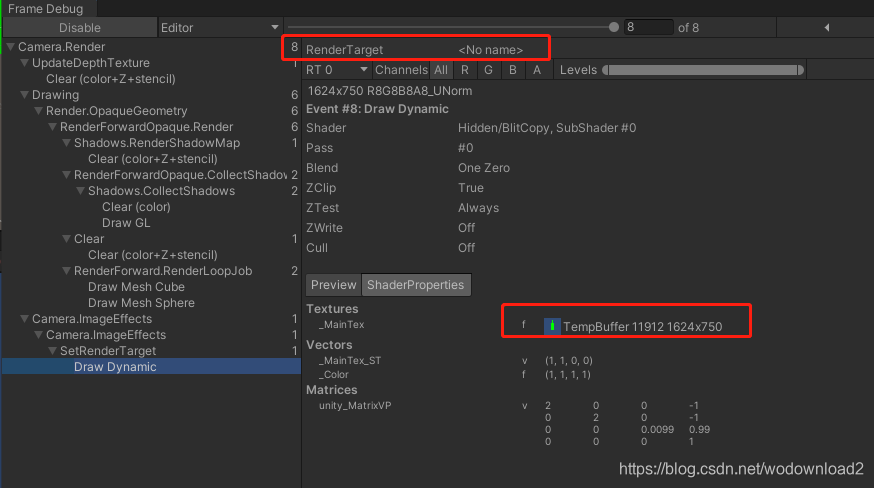Toggle the R channel button
This screenshot has width=874, height=488.
(465, 70)
